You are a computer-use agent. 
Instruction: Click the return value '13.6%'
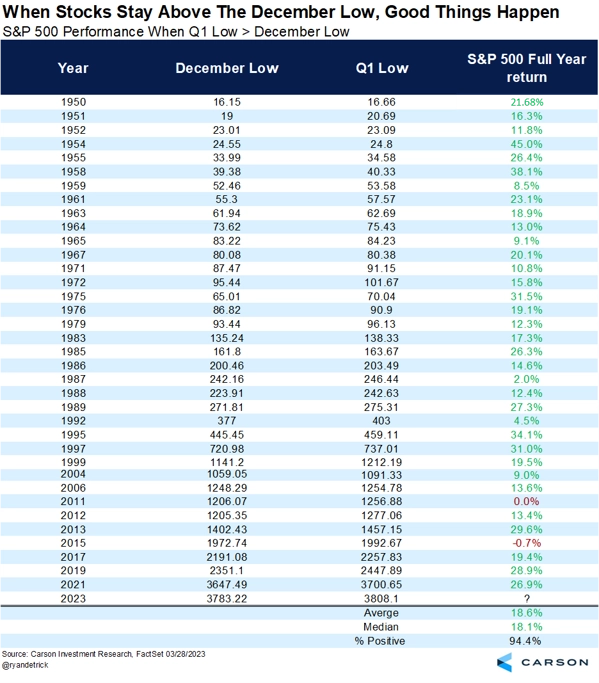[x=527, y=488]
